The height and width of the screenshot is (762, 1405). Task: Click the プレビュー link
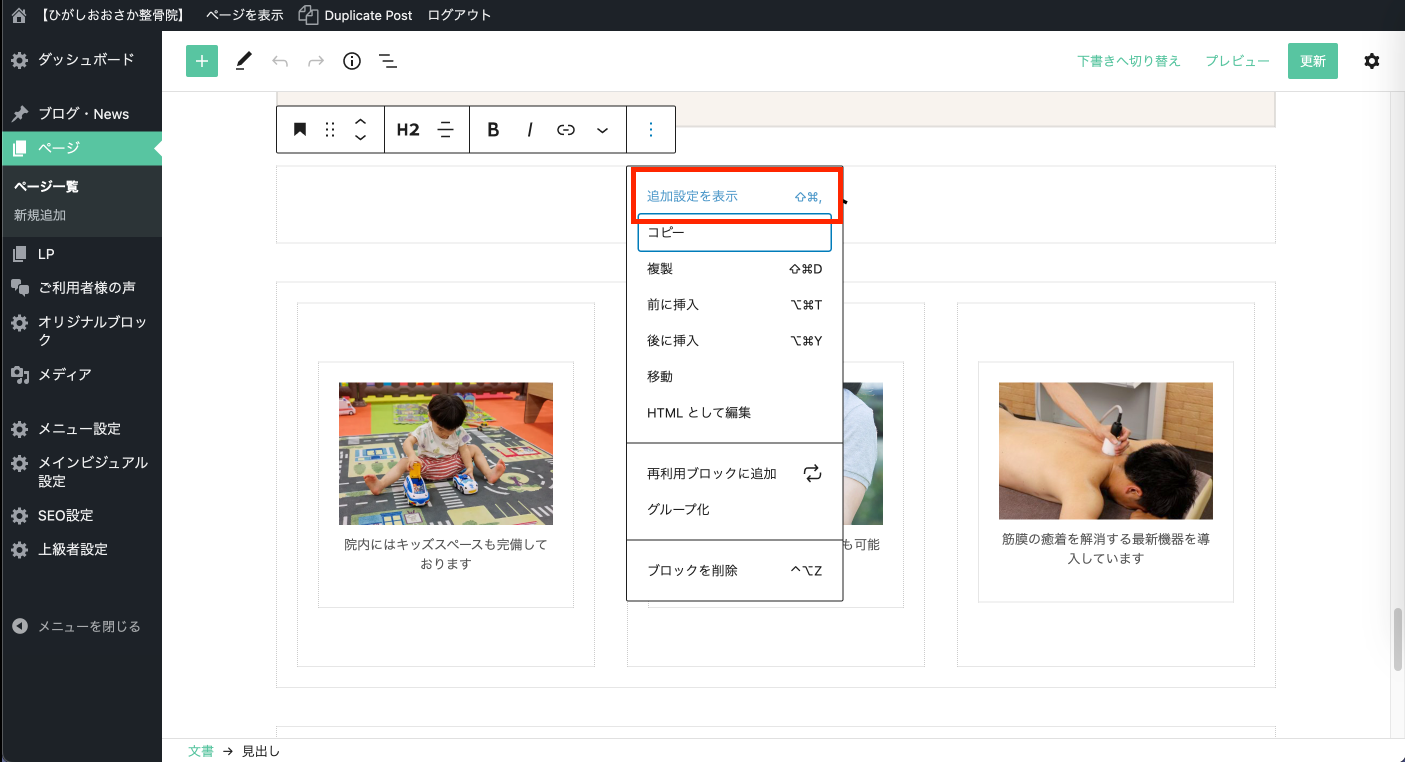point(1237,61)
